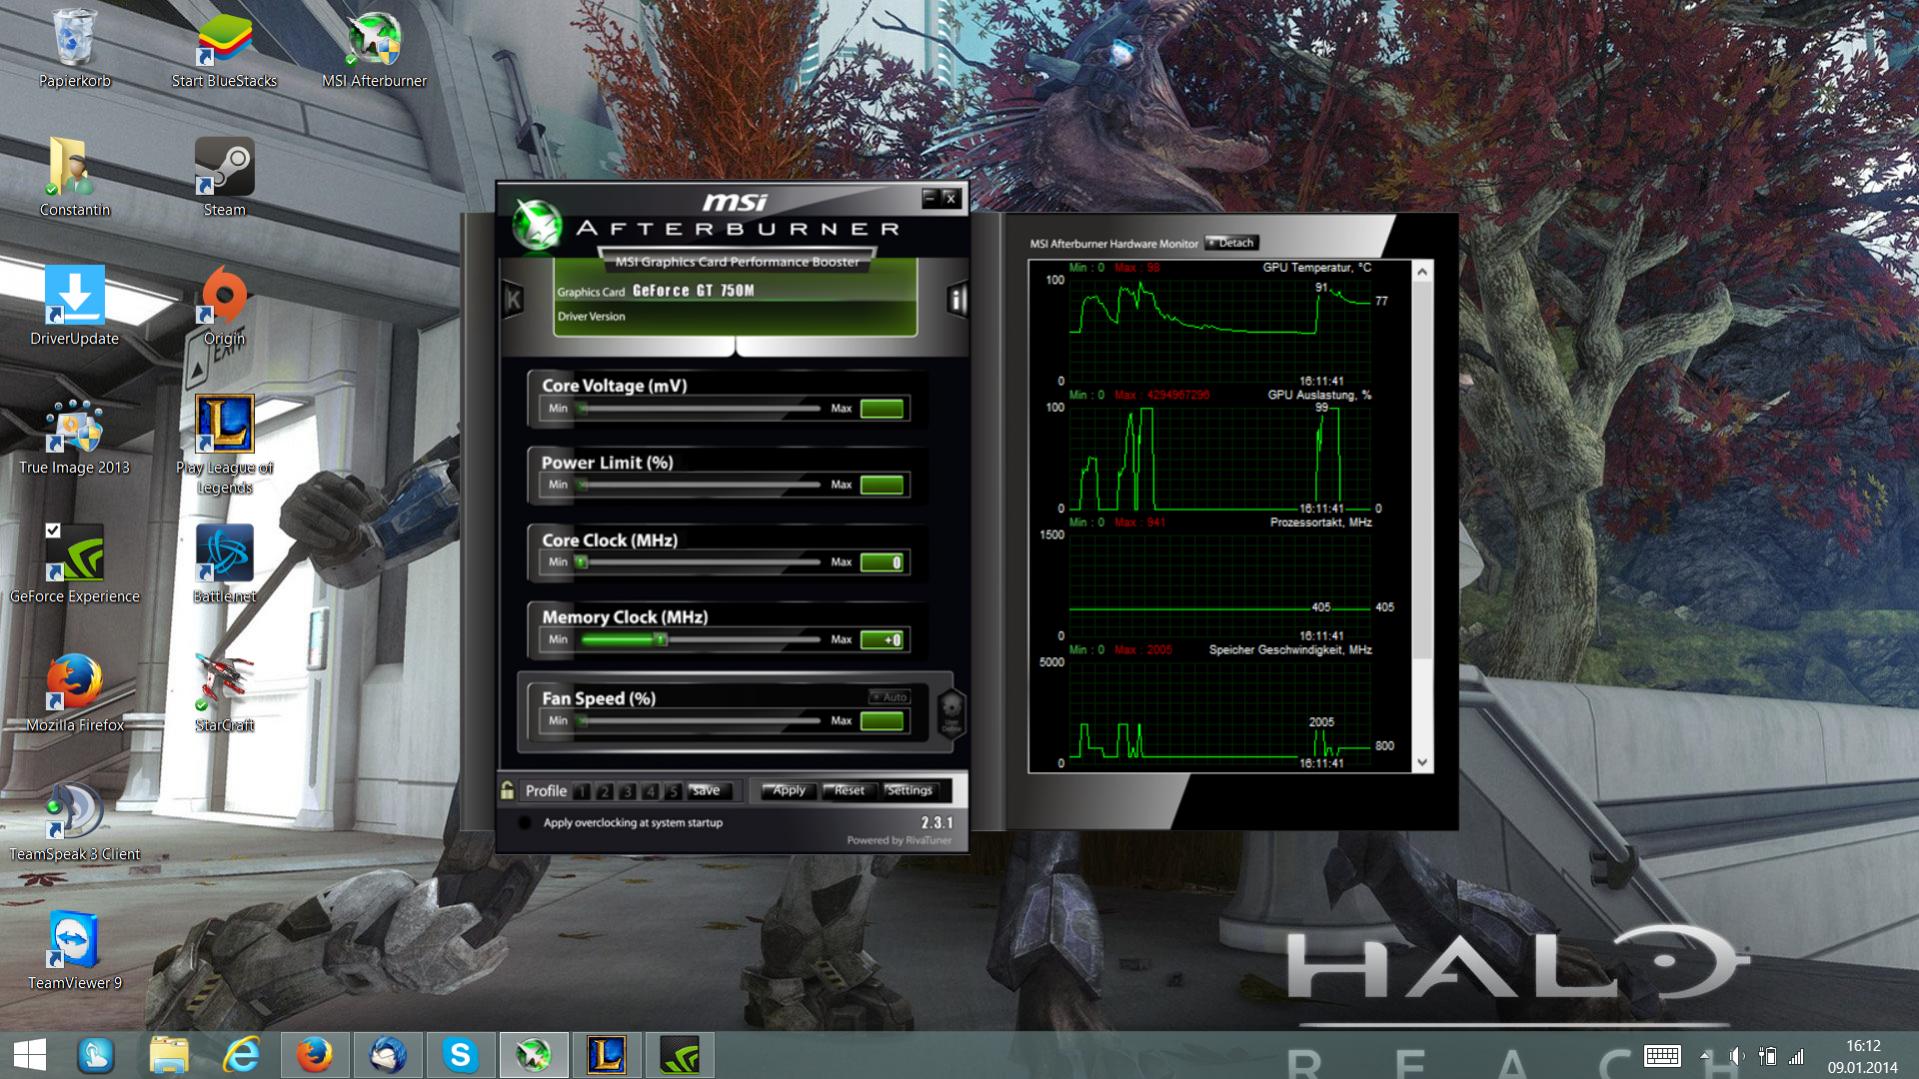Image resolution: width=1919 pixels, height=1079 pixels.
Task: Detach the Hardware Monitor panel
Action: 1231,243
